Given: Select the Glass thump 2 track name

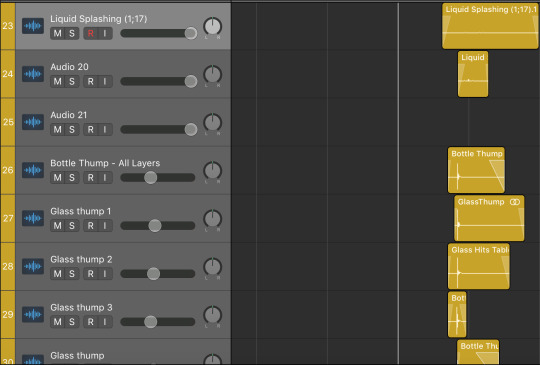Looking at the screenshot, I should [81, 259].
